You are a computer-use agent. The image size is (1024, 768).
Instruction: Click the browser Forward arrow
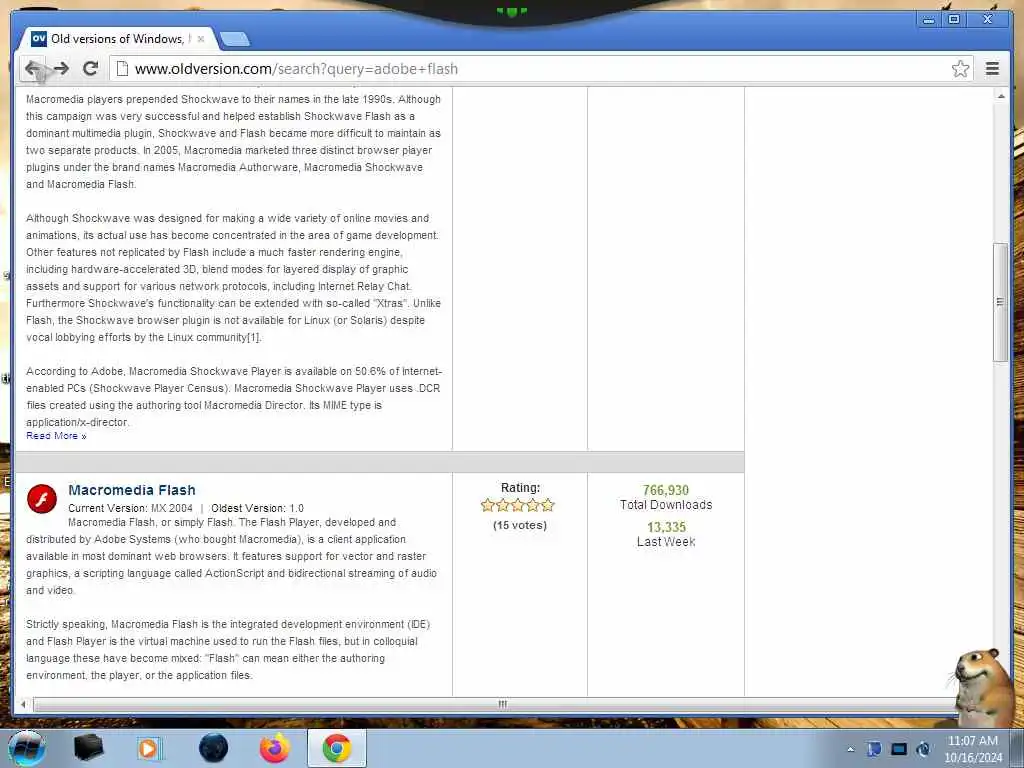point(61,69)
